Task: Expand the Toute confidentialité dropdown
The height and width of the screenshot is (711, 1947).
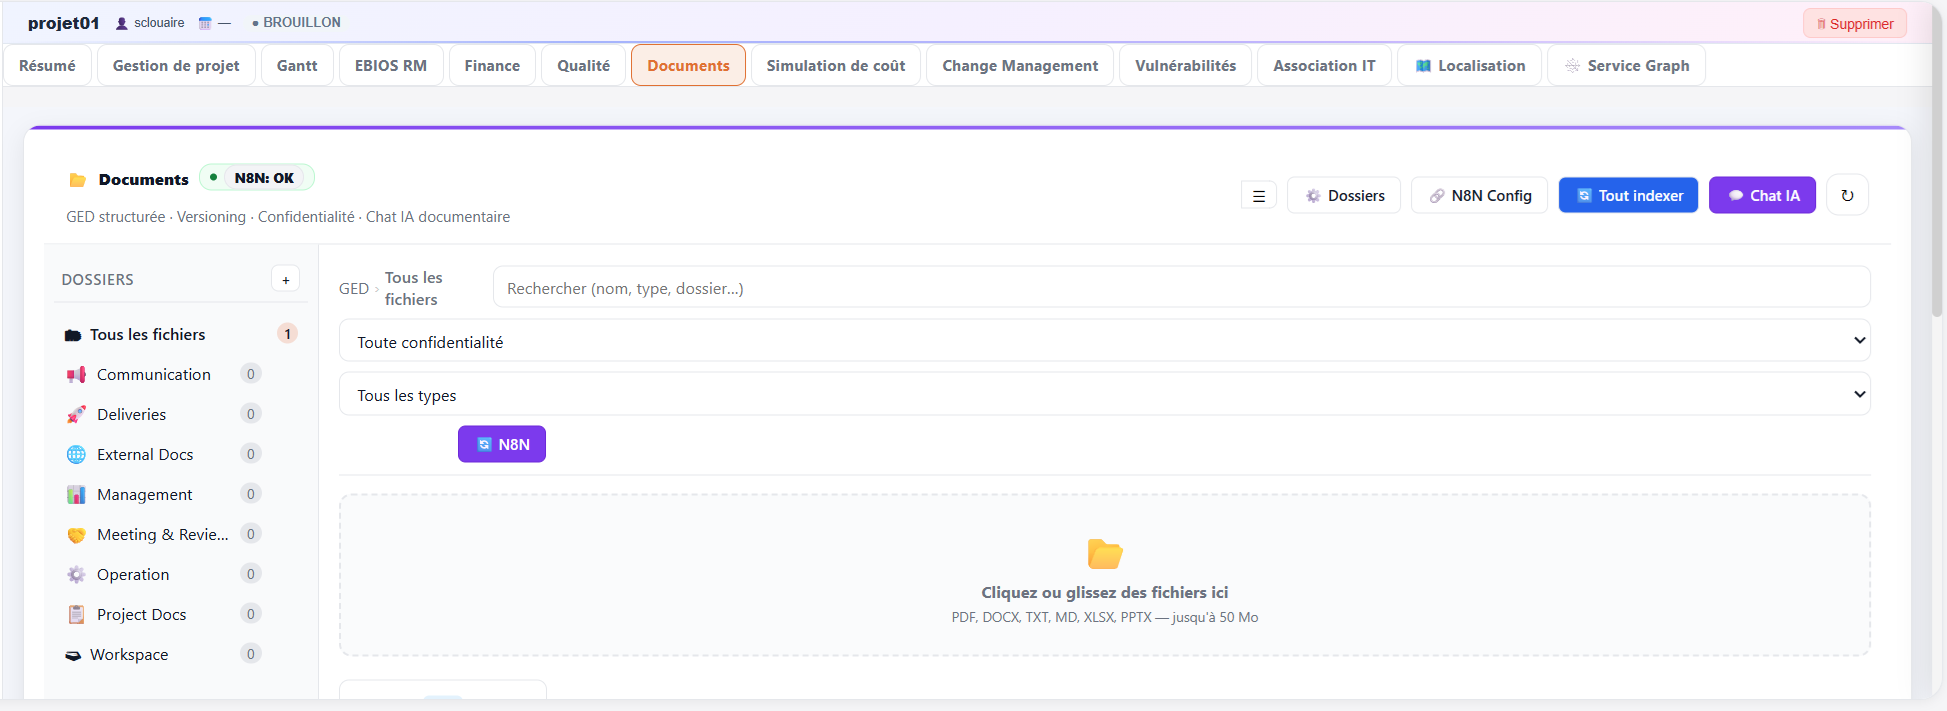Action: [x=1104, y=341]
